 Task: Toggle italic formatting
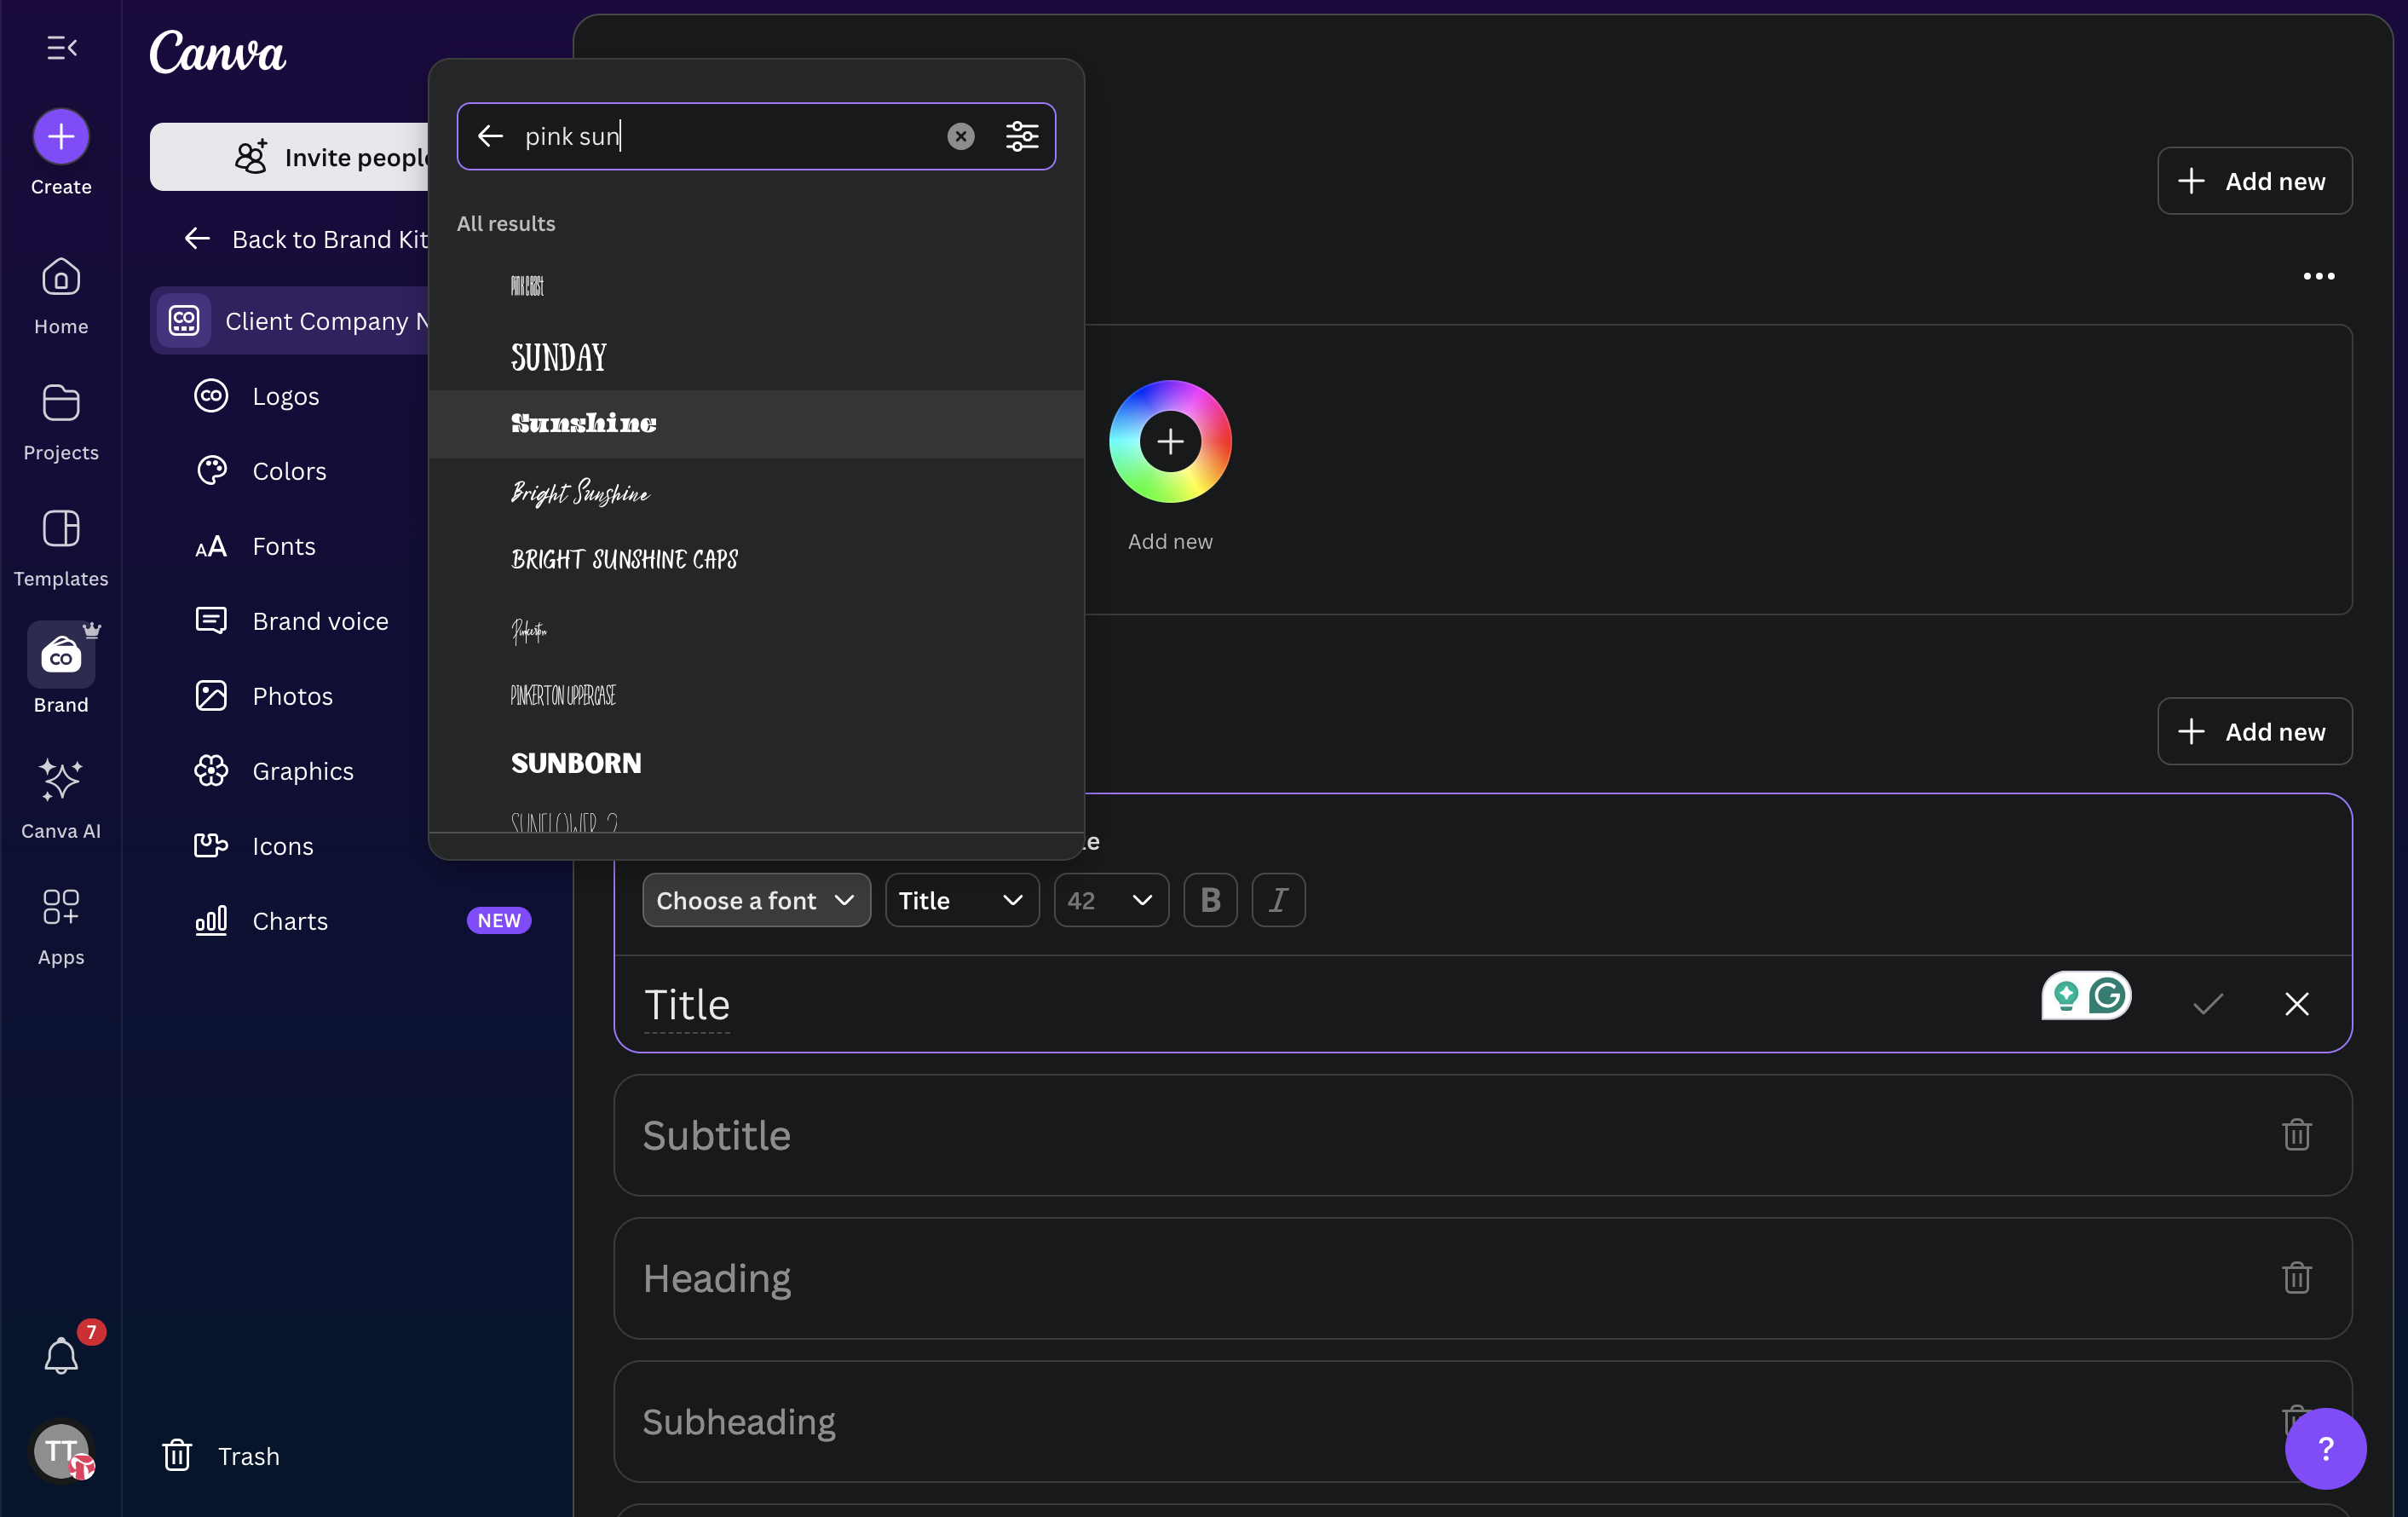[x=1278, y=900]
